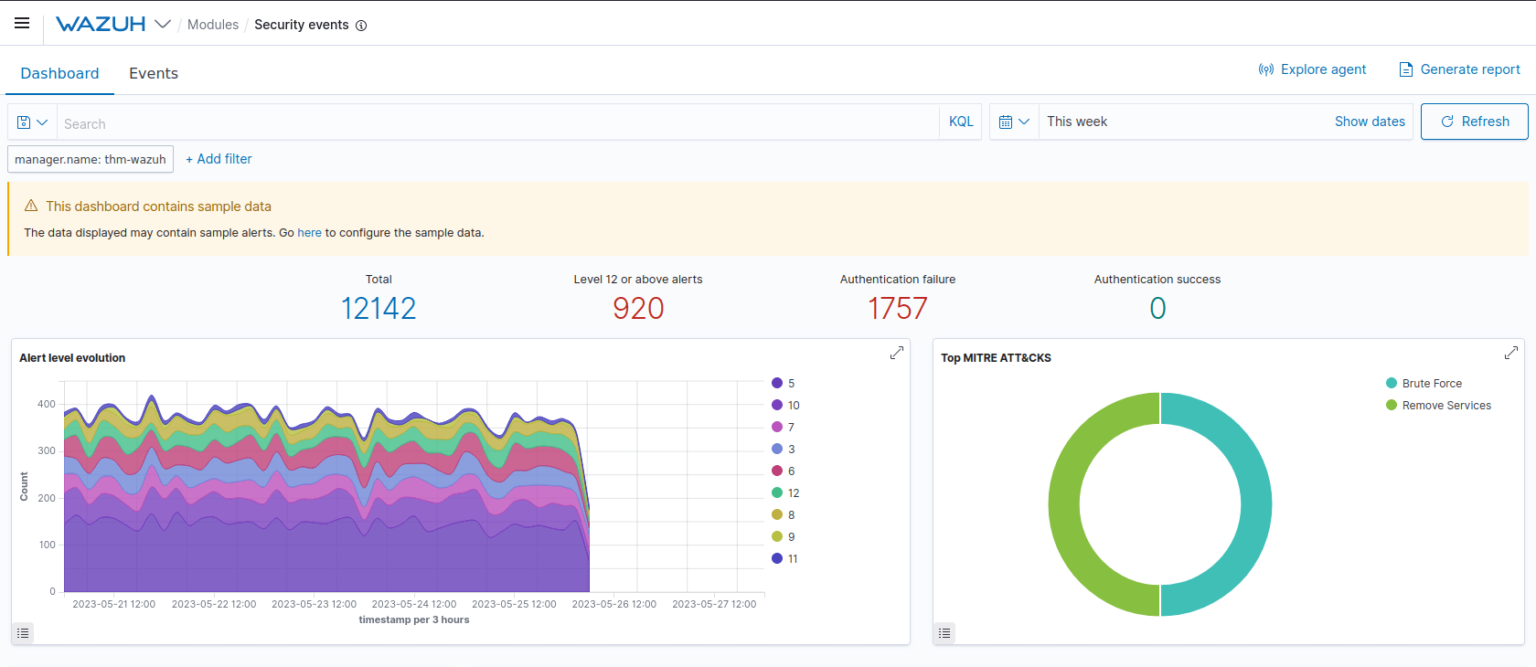Viewport: 1536px width, 667px height.
Task: Click the level 12 legend color dot
Action: pos(777,493)
